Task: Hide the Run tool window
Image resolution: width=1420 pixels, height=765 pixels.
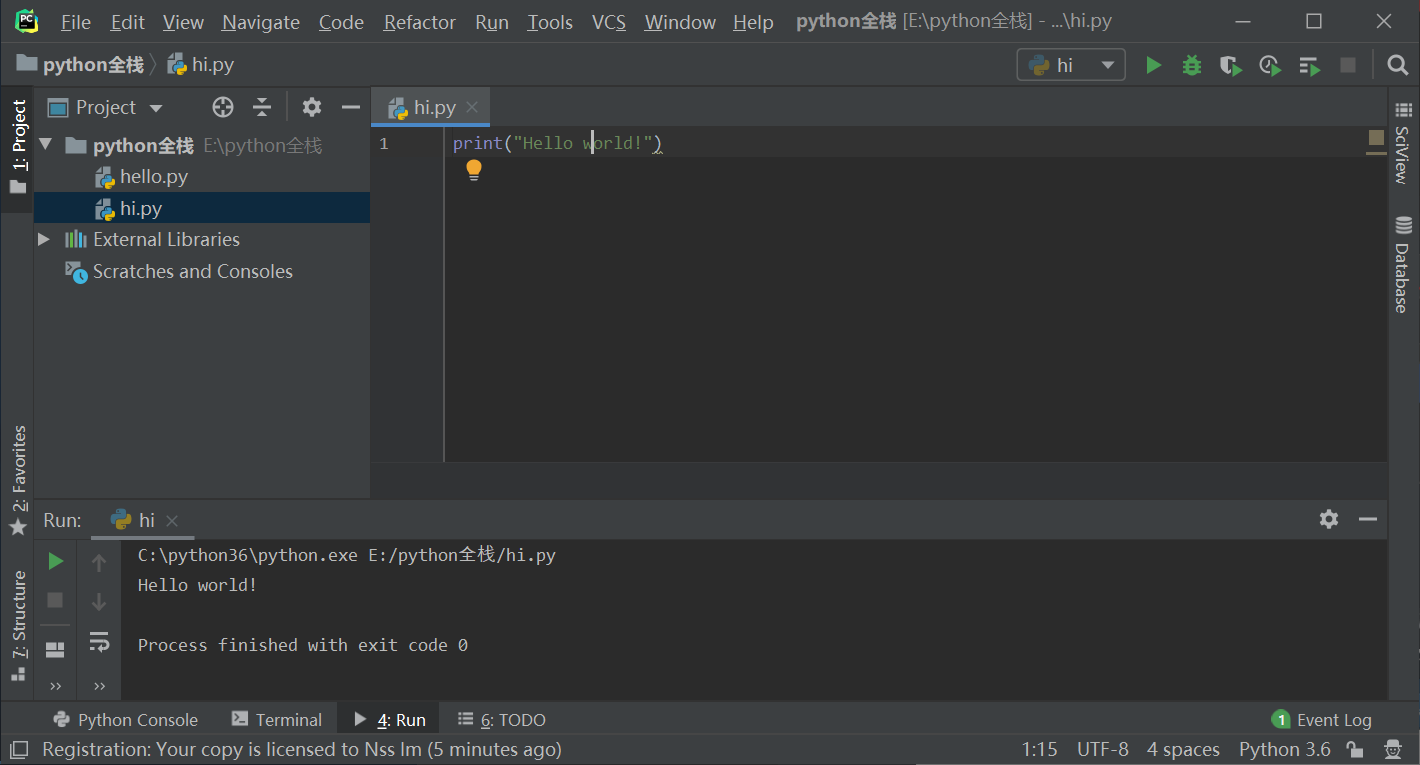Action: point(1368,519)
